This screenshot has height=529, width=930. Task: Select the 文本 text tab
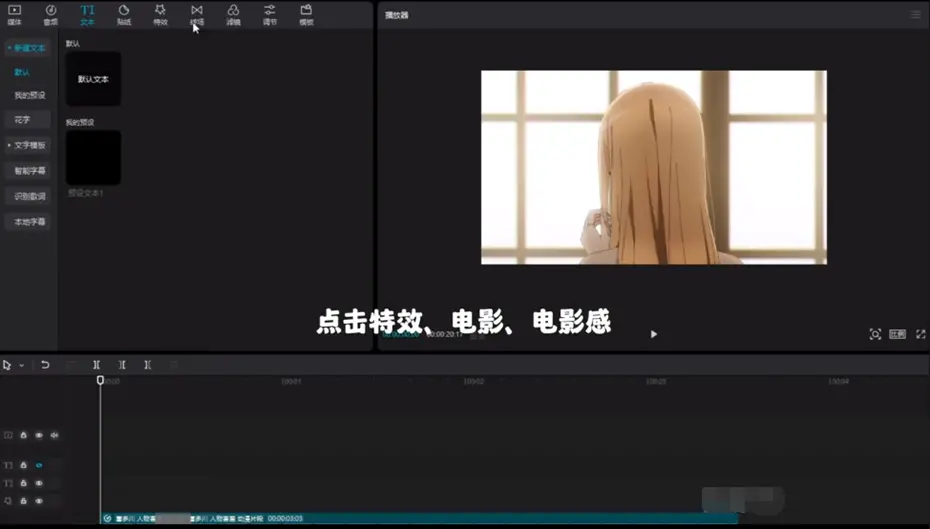[x=87, y=15]
